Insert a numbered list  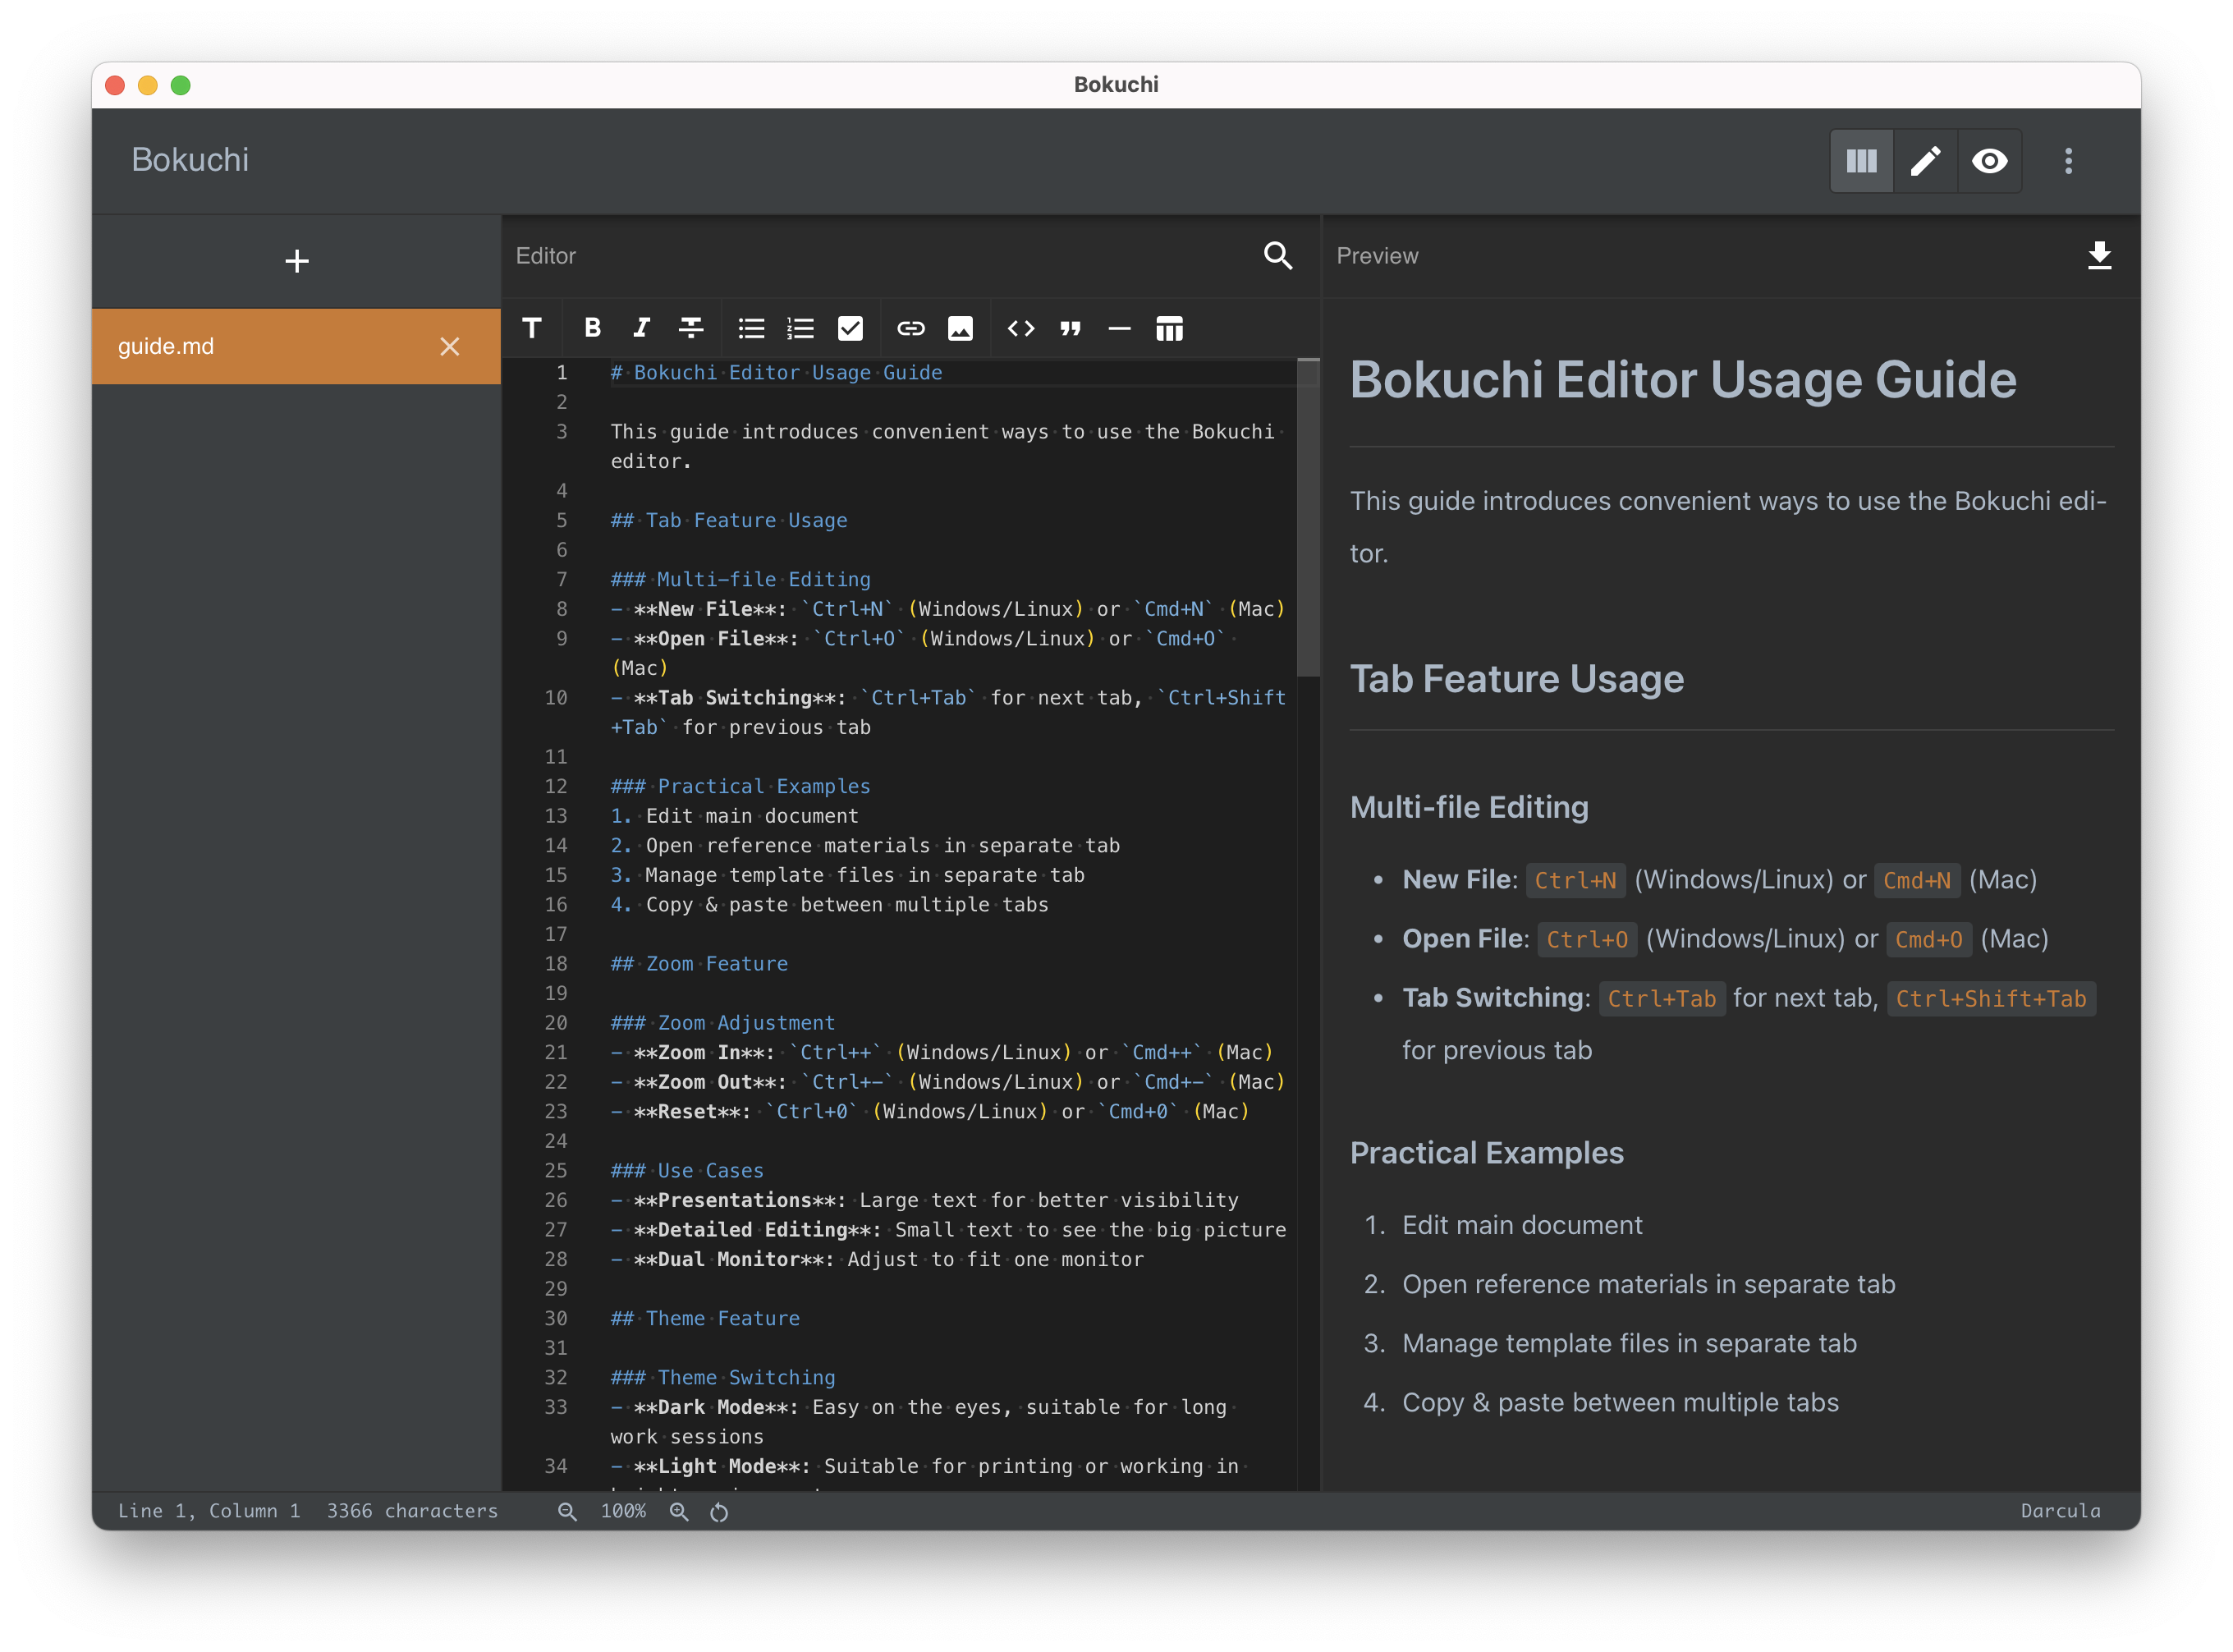[x=801, y=328]
